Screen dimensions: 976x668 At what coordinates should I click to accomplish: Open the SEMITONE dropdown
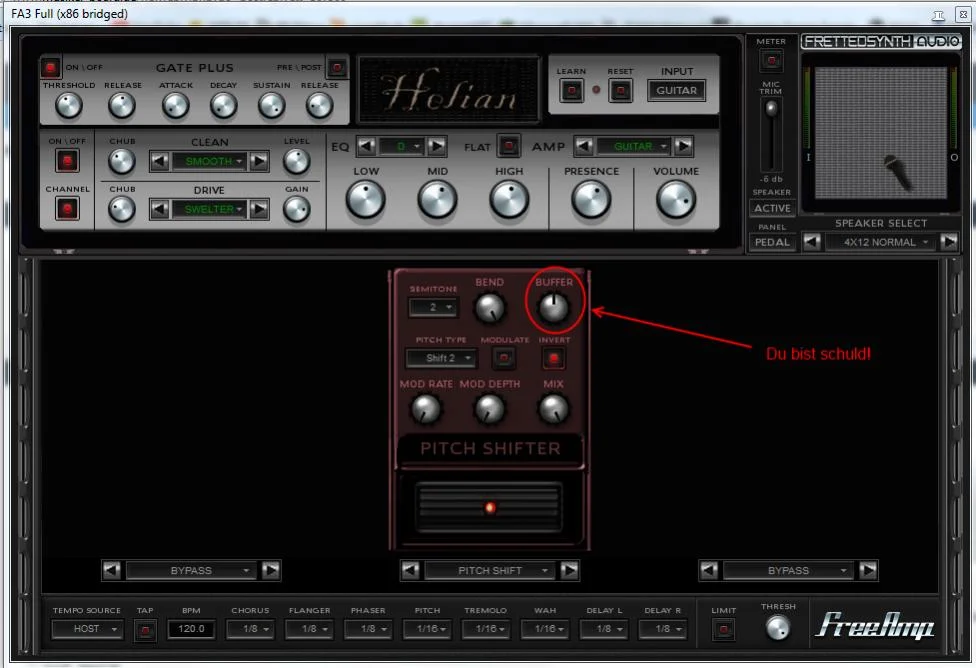pos(433,307)
